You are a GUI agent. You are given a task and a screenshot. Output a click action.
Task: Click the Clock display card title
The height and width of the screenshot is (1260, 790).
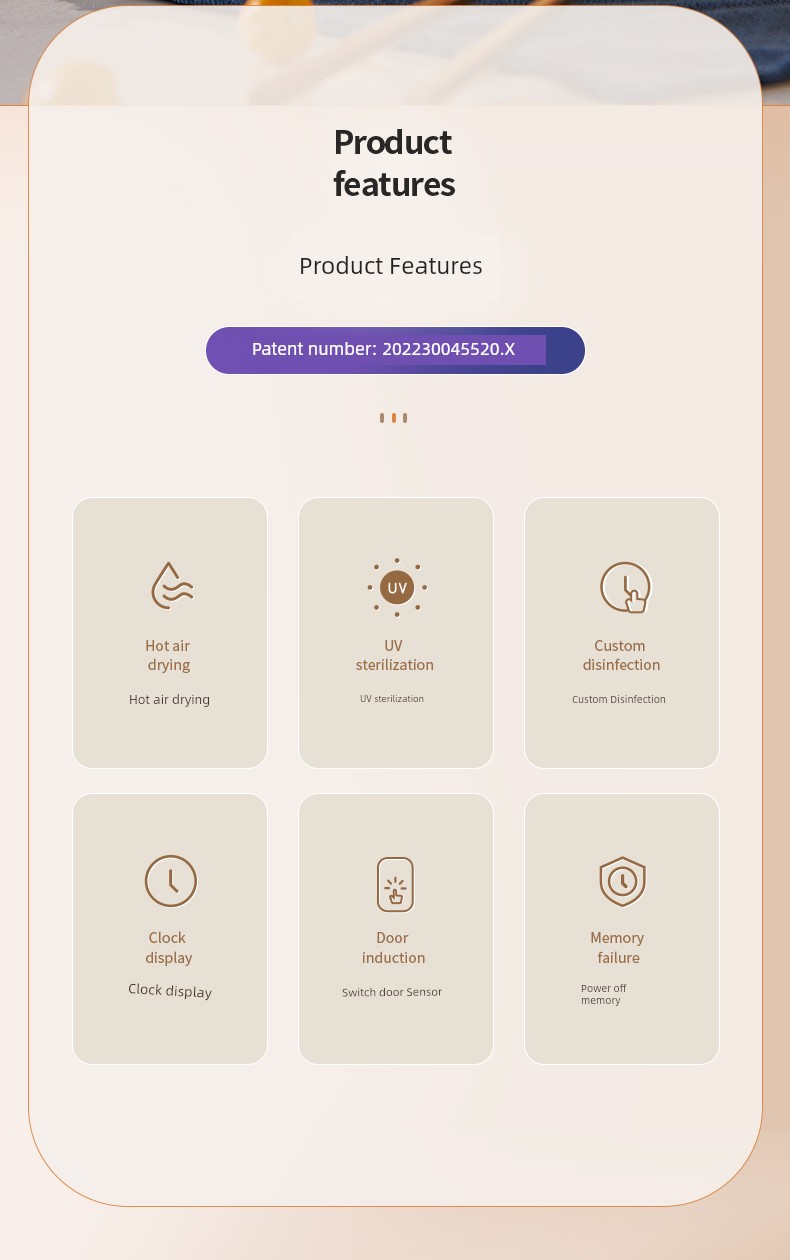click(168, 947)
